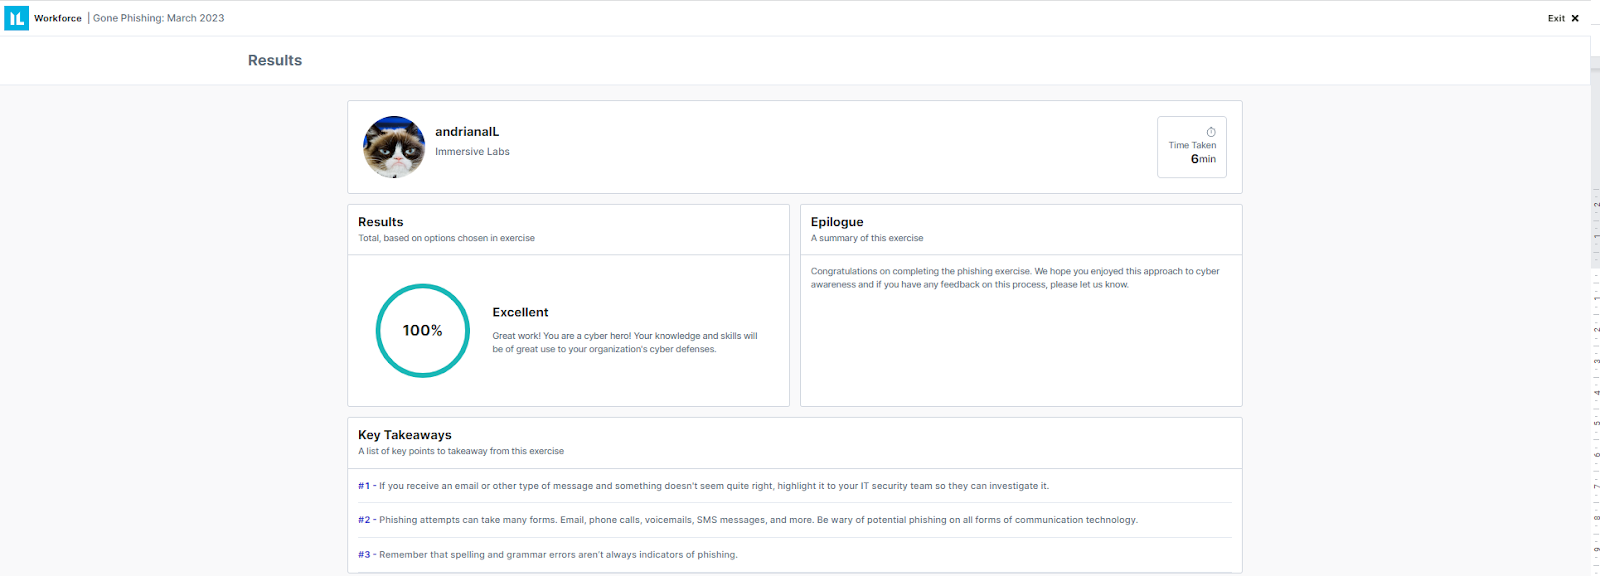Click the 6min time taken value
Viewport: 1600px width, 576px height.
pyautogui.click(x=1203, y=159)
